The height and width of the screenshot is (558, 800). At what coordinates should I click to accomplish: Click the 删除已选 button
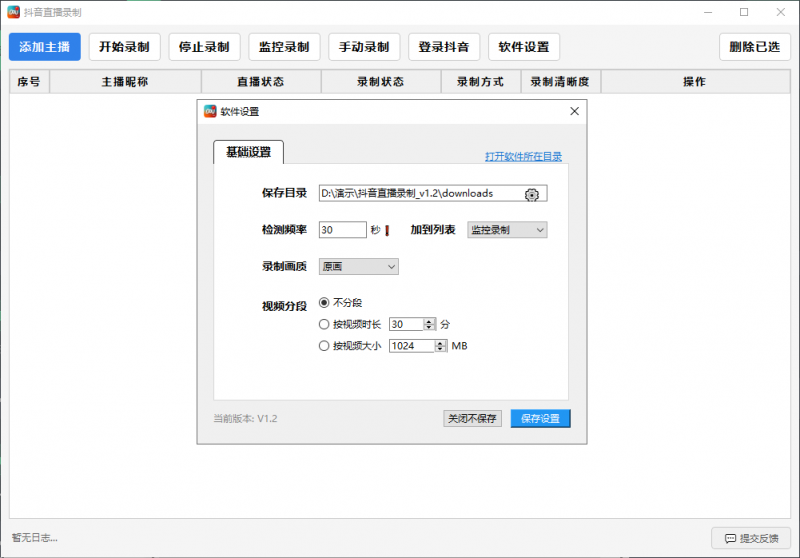755,47
